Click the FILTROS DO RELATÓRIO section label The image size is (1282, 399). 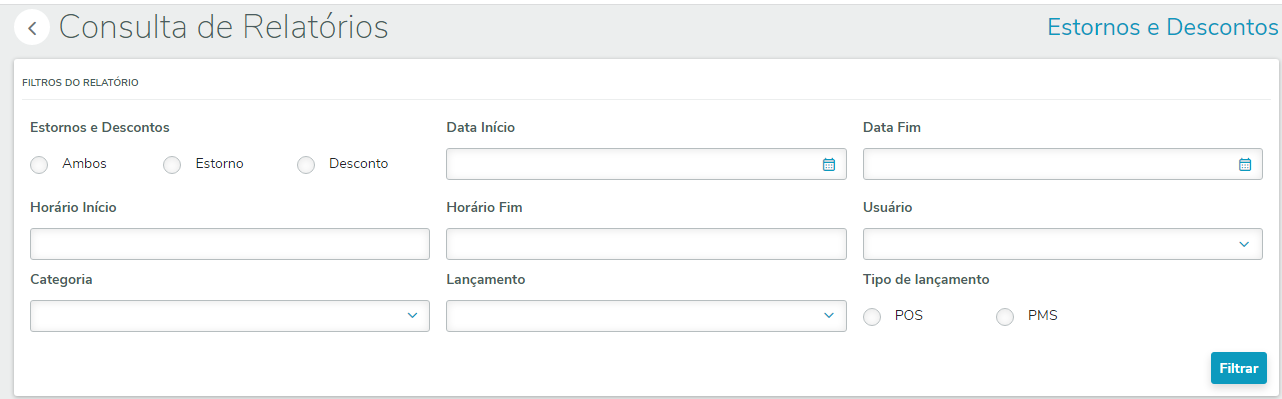80,82
